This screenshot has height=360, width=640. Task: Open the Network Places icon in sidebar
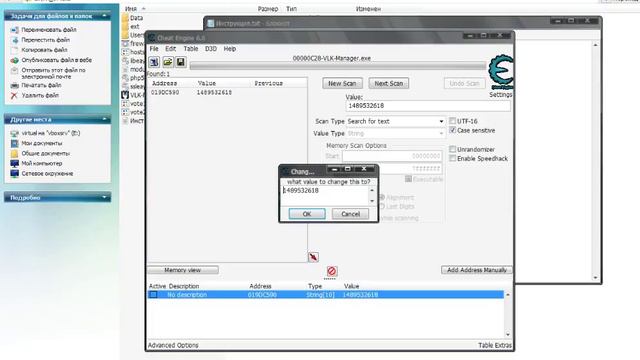[x=14, y=173]
